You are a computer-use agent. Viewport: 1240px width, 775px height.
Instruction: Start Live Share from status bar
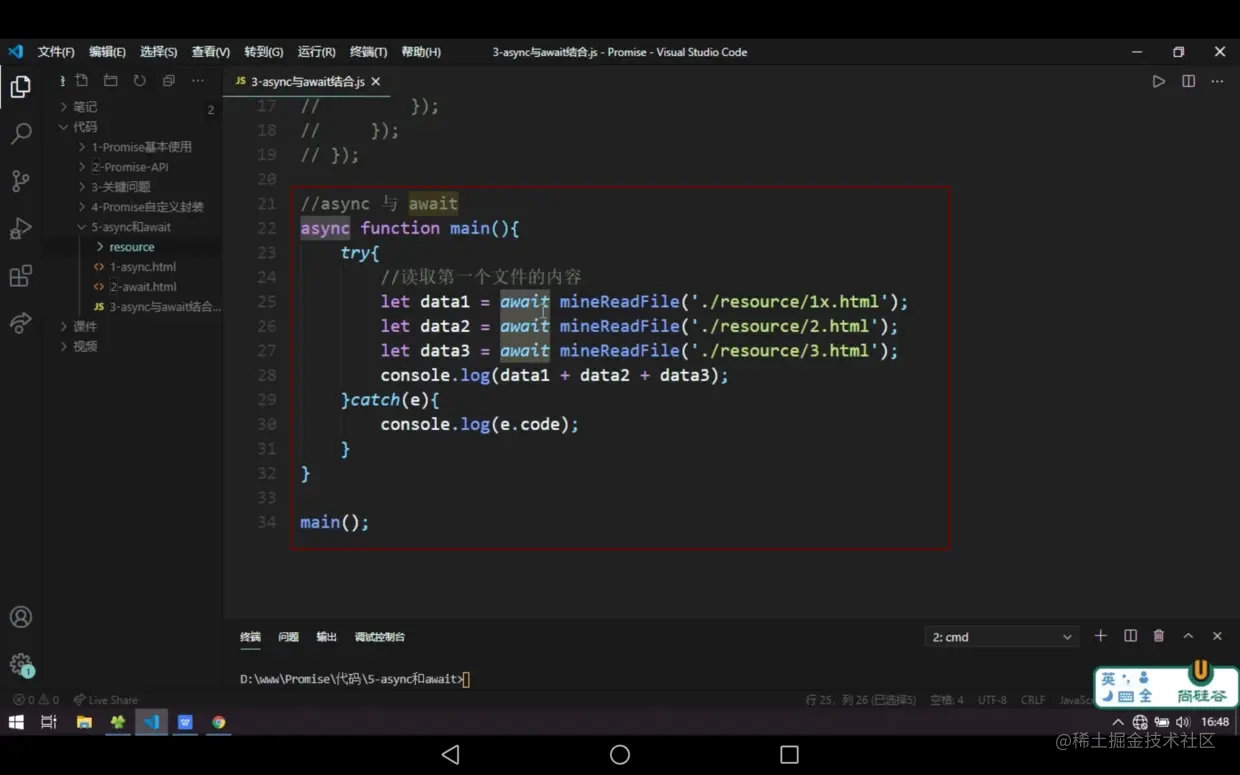point(106,700)
